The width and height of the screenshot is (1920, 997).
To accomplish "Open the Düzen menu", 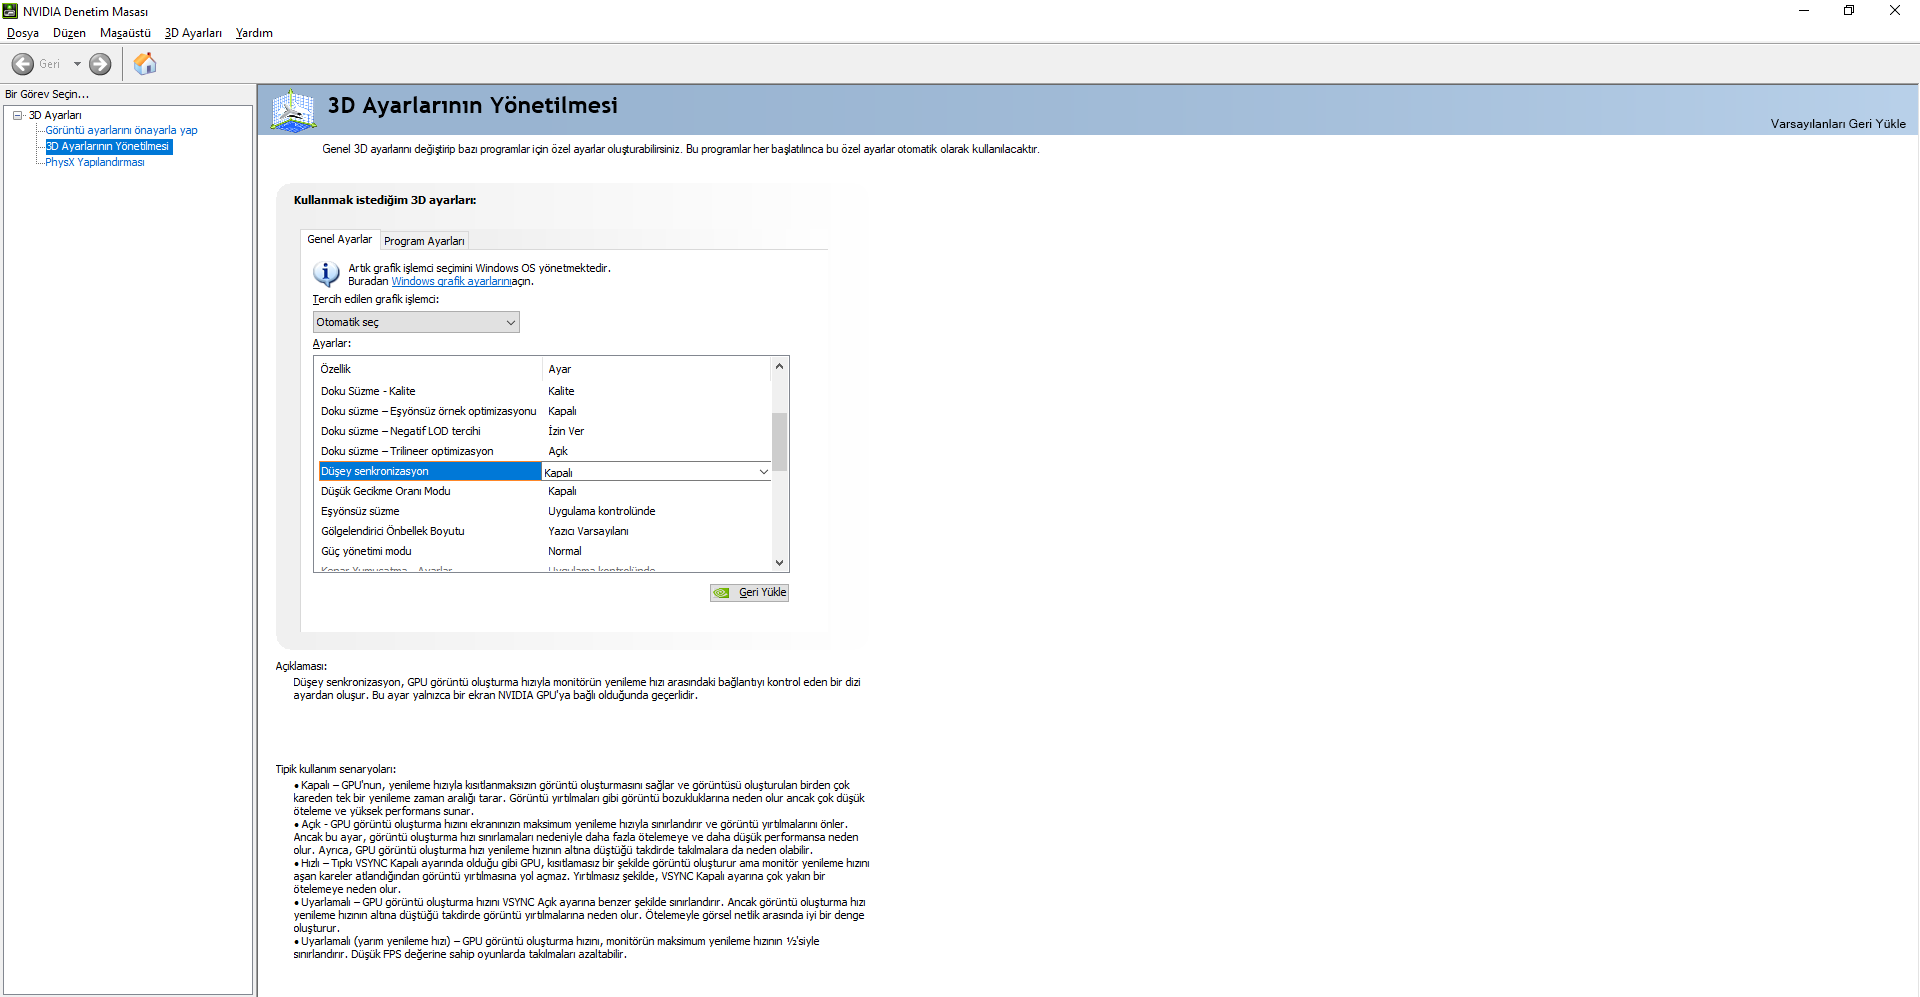I will tap(69, 33).
